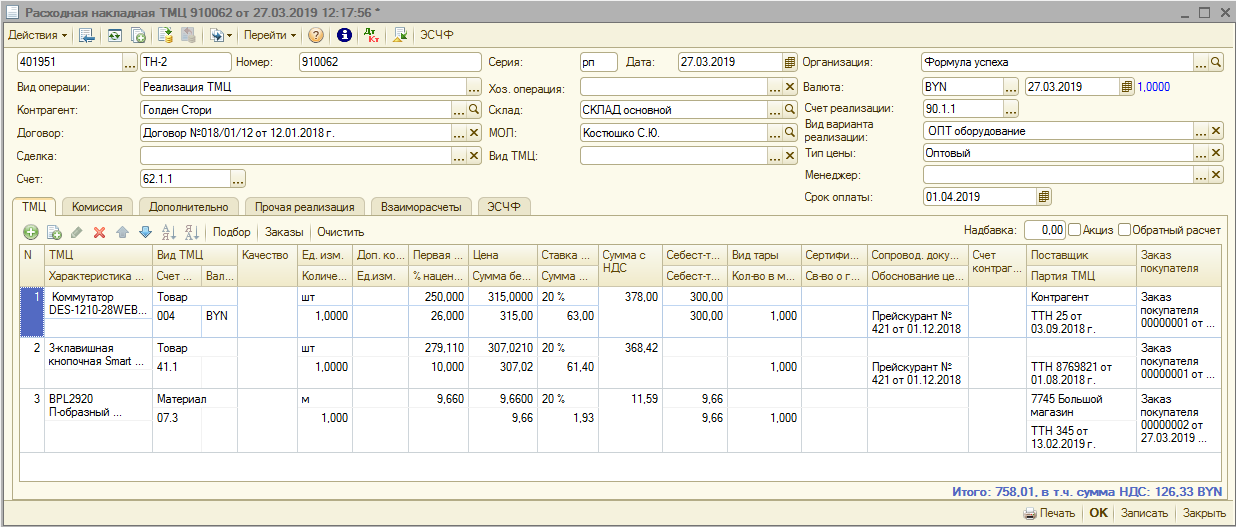Open the Действия dropdown menu

37,35
